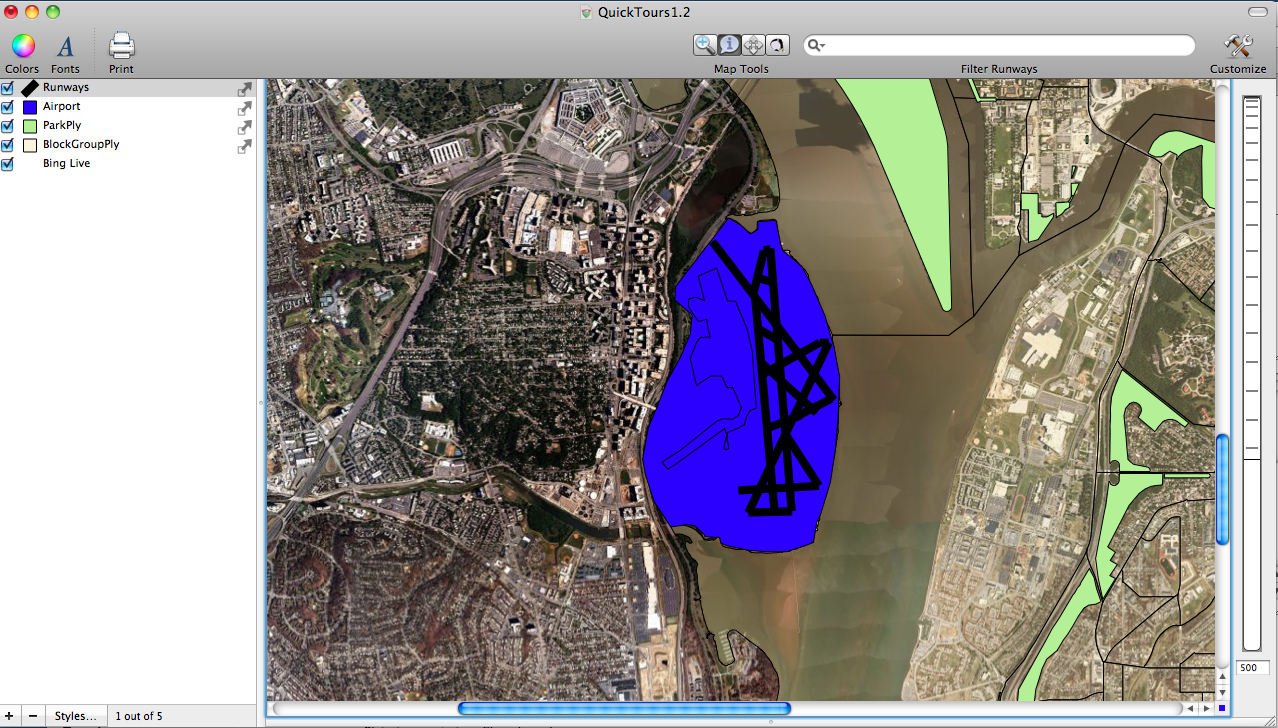
Task: Click the plus button to add layer
Action: pyautogui.click(x=11, y=716)
